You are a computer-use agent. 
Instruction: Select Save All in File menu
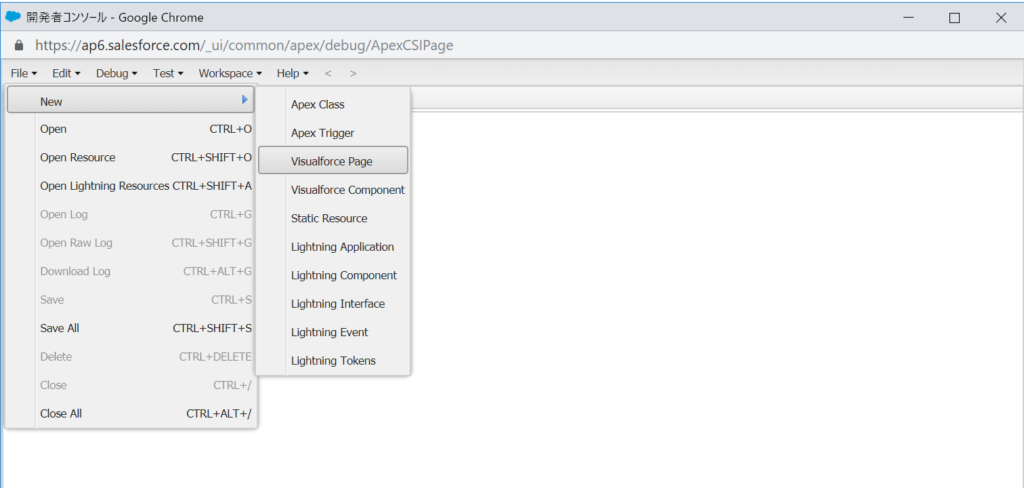coord(59,328)
